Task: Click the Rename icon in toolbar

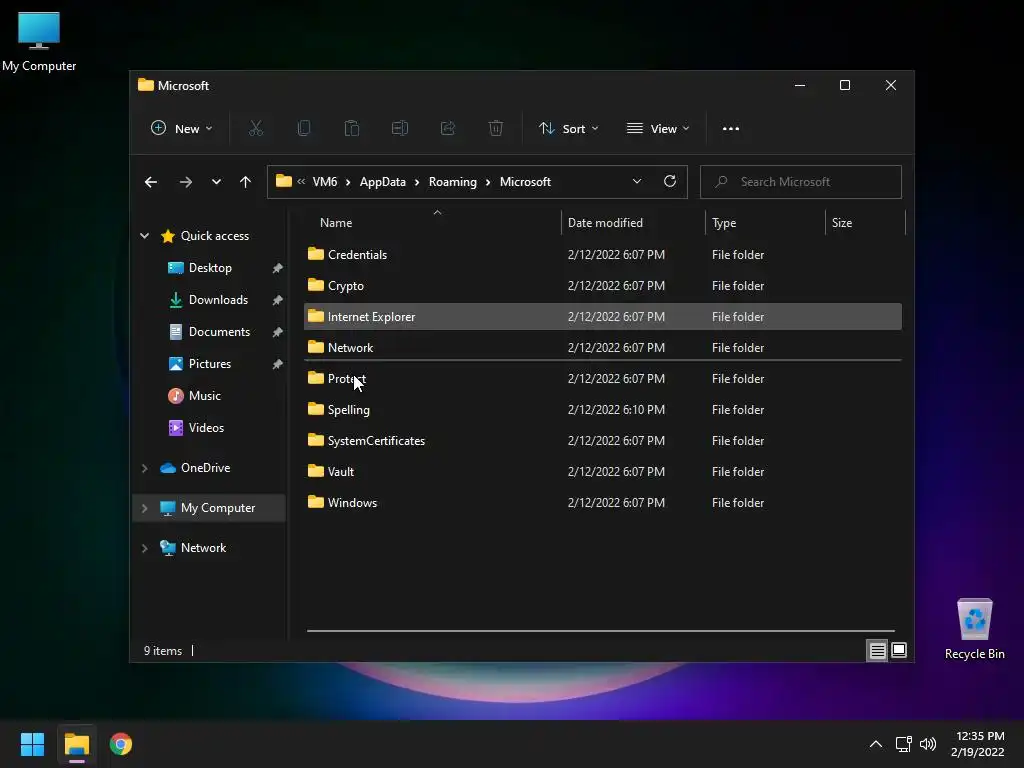Action: click(400, 129)
